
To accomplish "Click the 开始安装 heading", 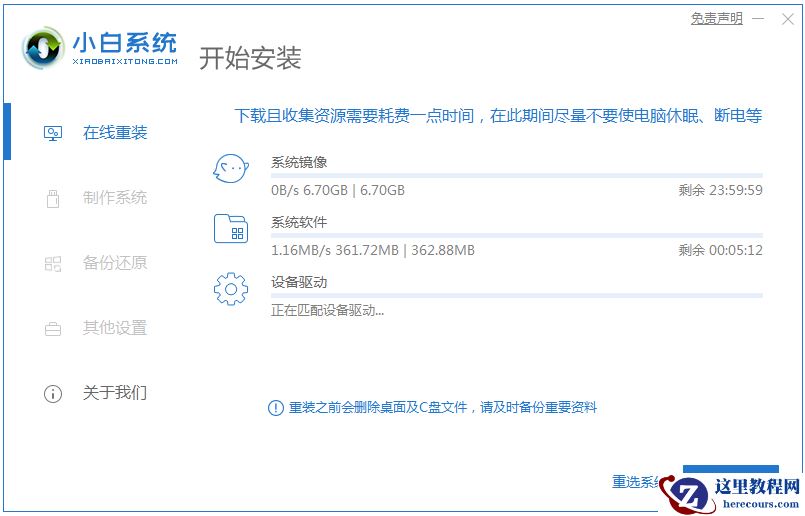I will [x=250, y=58].
